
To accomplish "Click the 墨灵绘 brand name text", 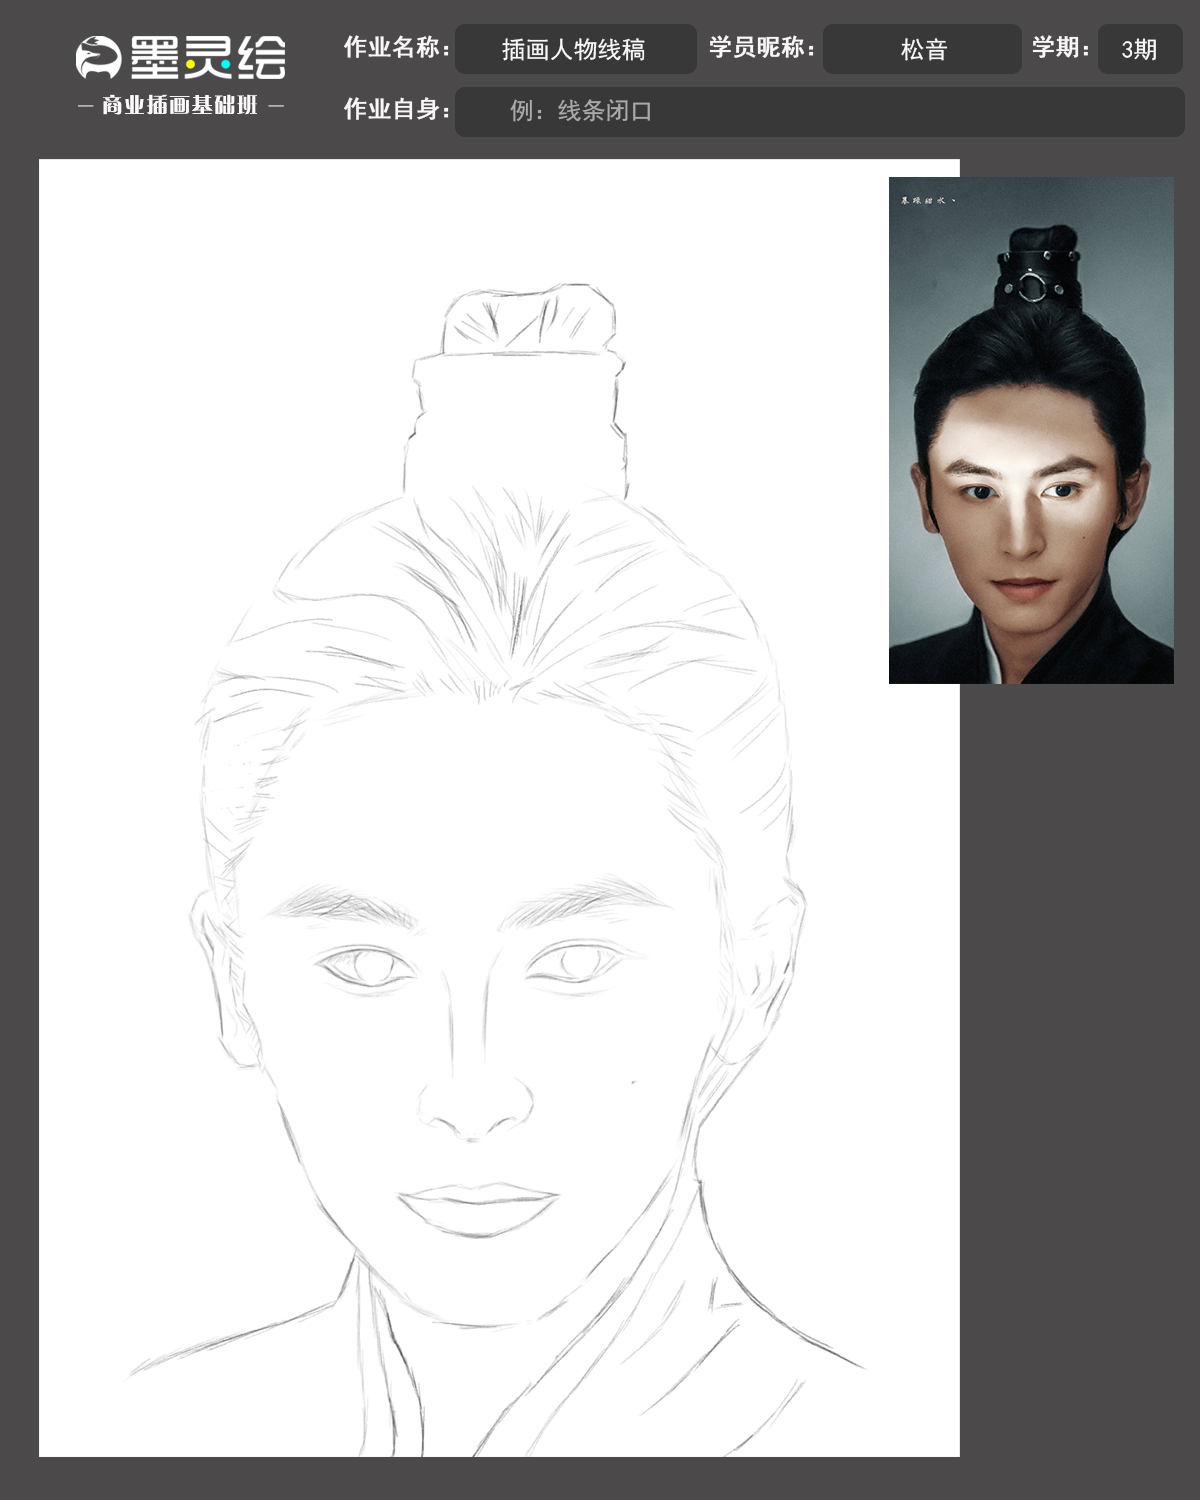I will 208,58.
